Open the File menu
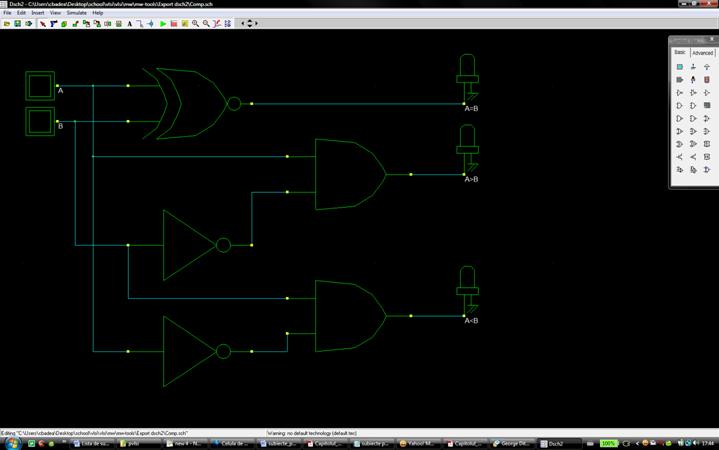This screenshot has height=450, width=719. (7, 13)
